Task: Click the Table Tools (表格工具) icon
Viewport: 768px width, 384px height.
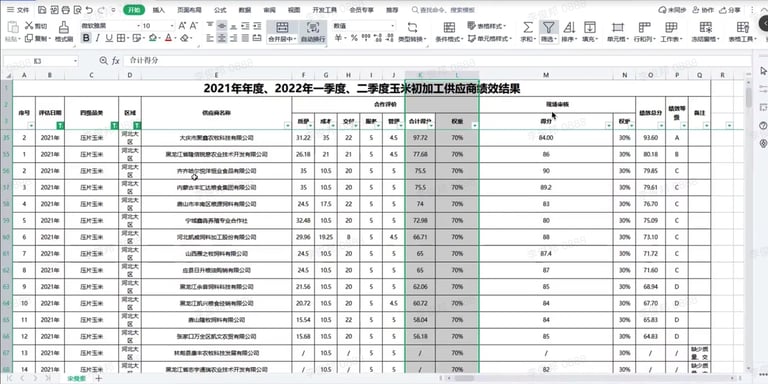Action: (x=743, y=27)
